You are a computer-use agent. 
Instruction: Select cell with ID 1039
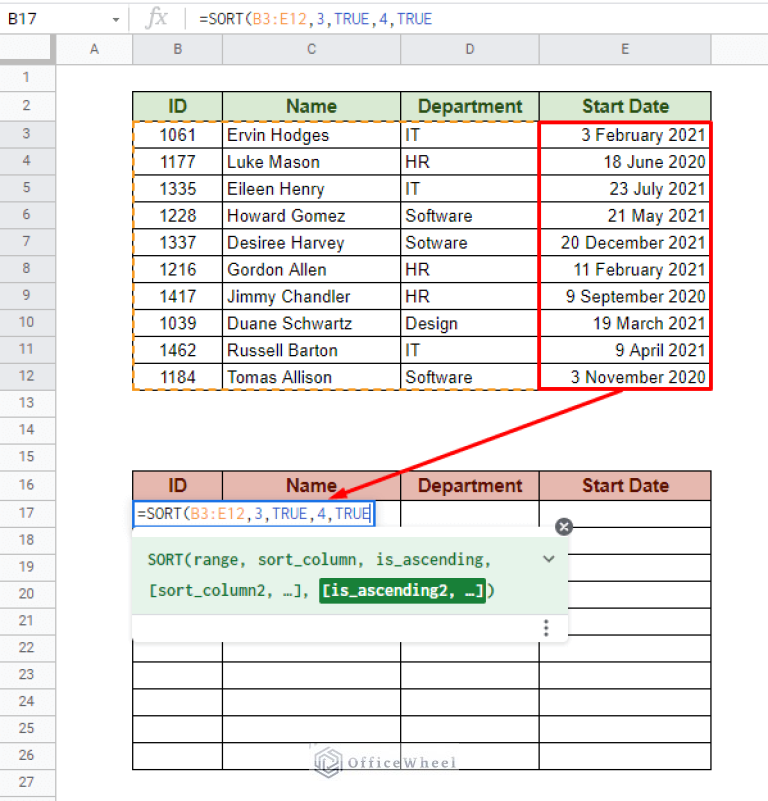pyautogui.click(x=177, y=323)
